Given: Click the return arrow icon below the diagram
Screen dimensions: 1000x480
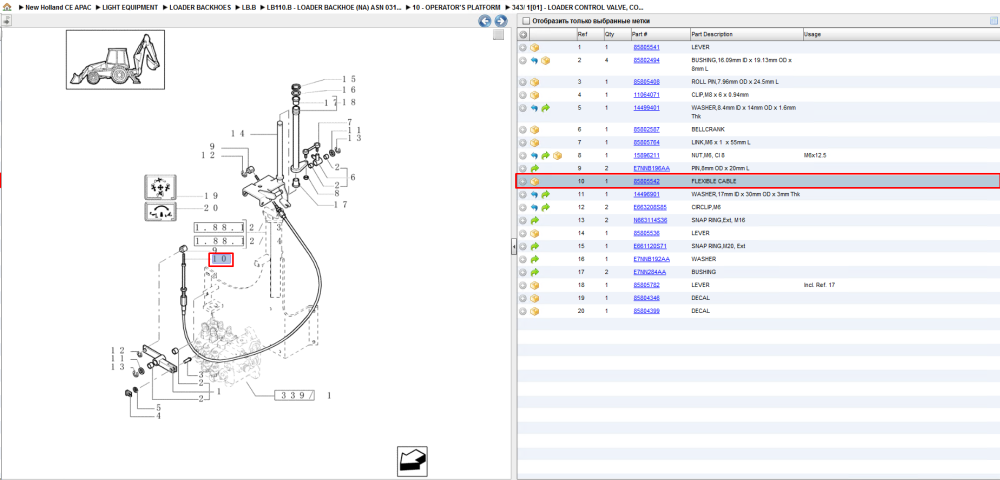Looking at the screenshot, I should pos(411,460).
